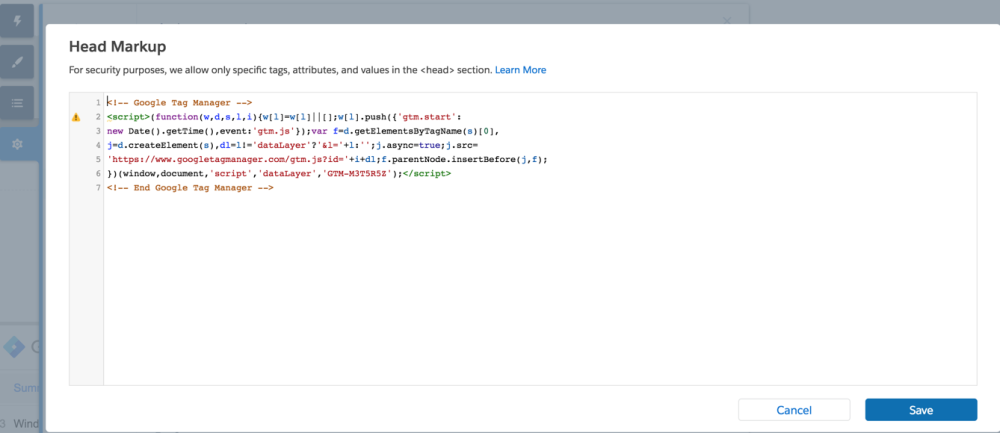Click line number 7 in the gutter
Viewport: 1000px width, 433px height.
tap(98, 188)
